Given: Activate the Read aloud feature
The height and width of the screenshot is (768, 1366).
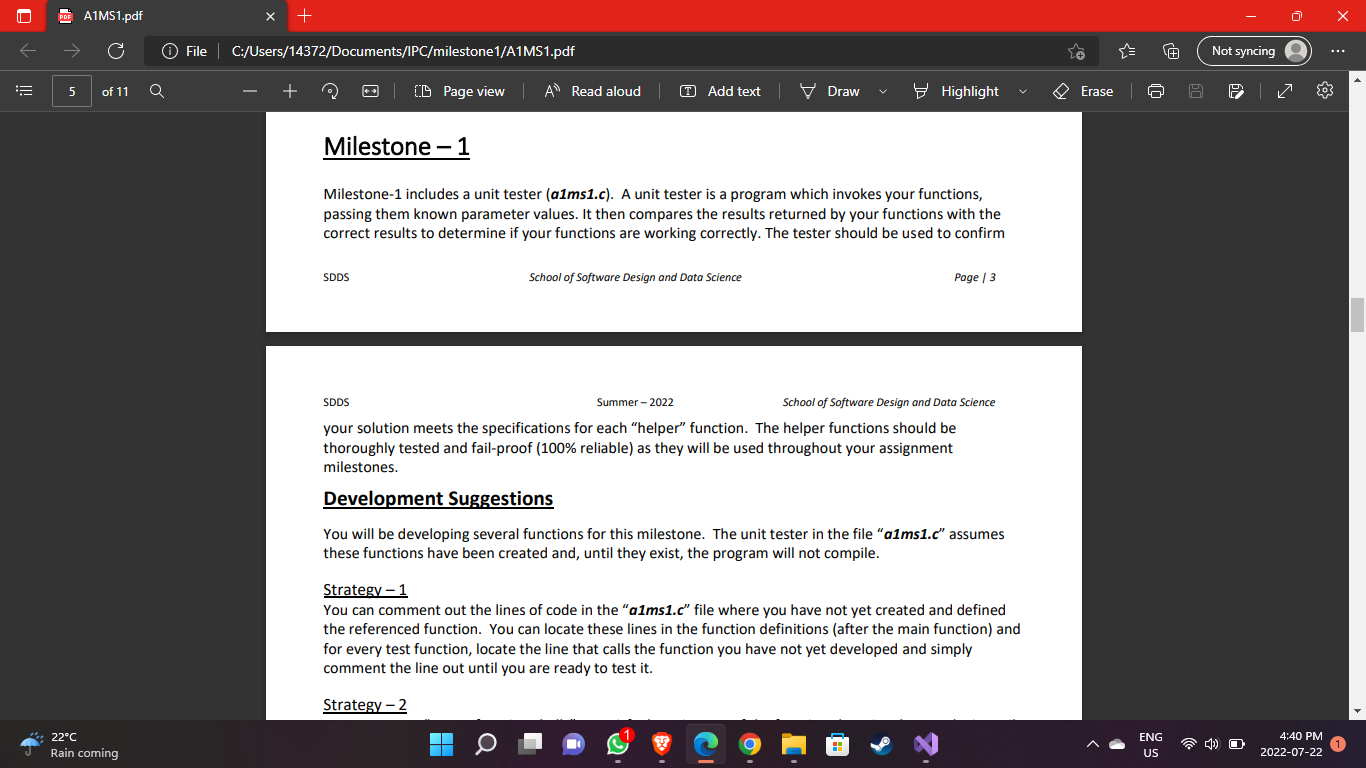Looking at the screenshot, I should 593,91.
